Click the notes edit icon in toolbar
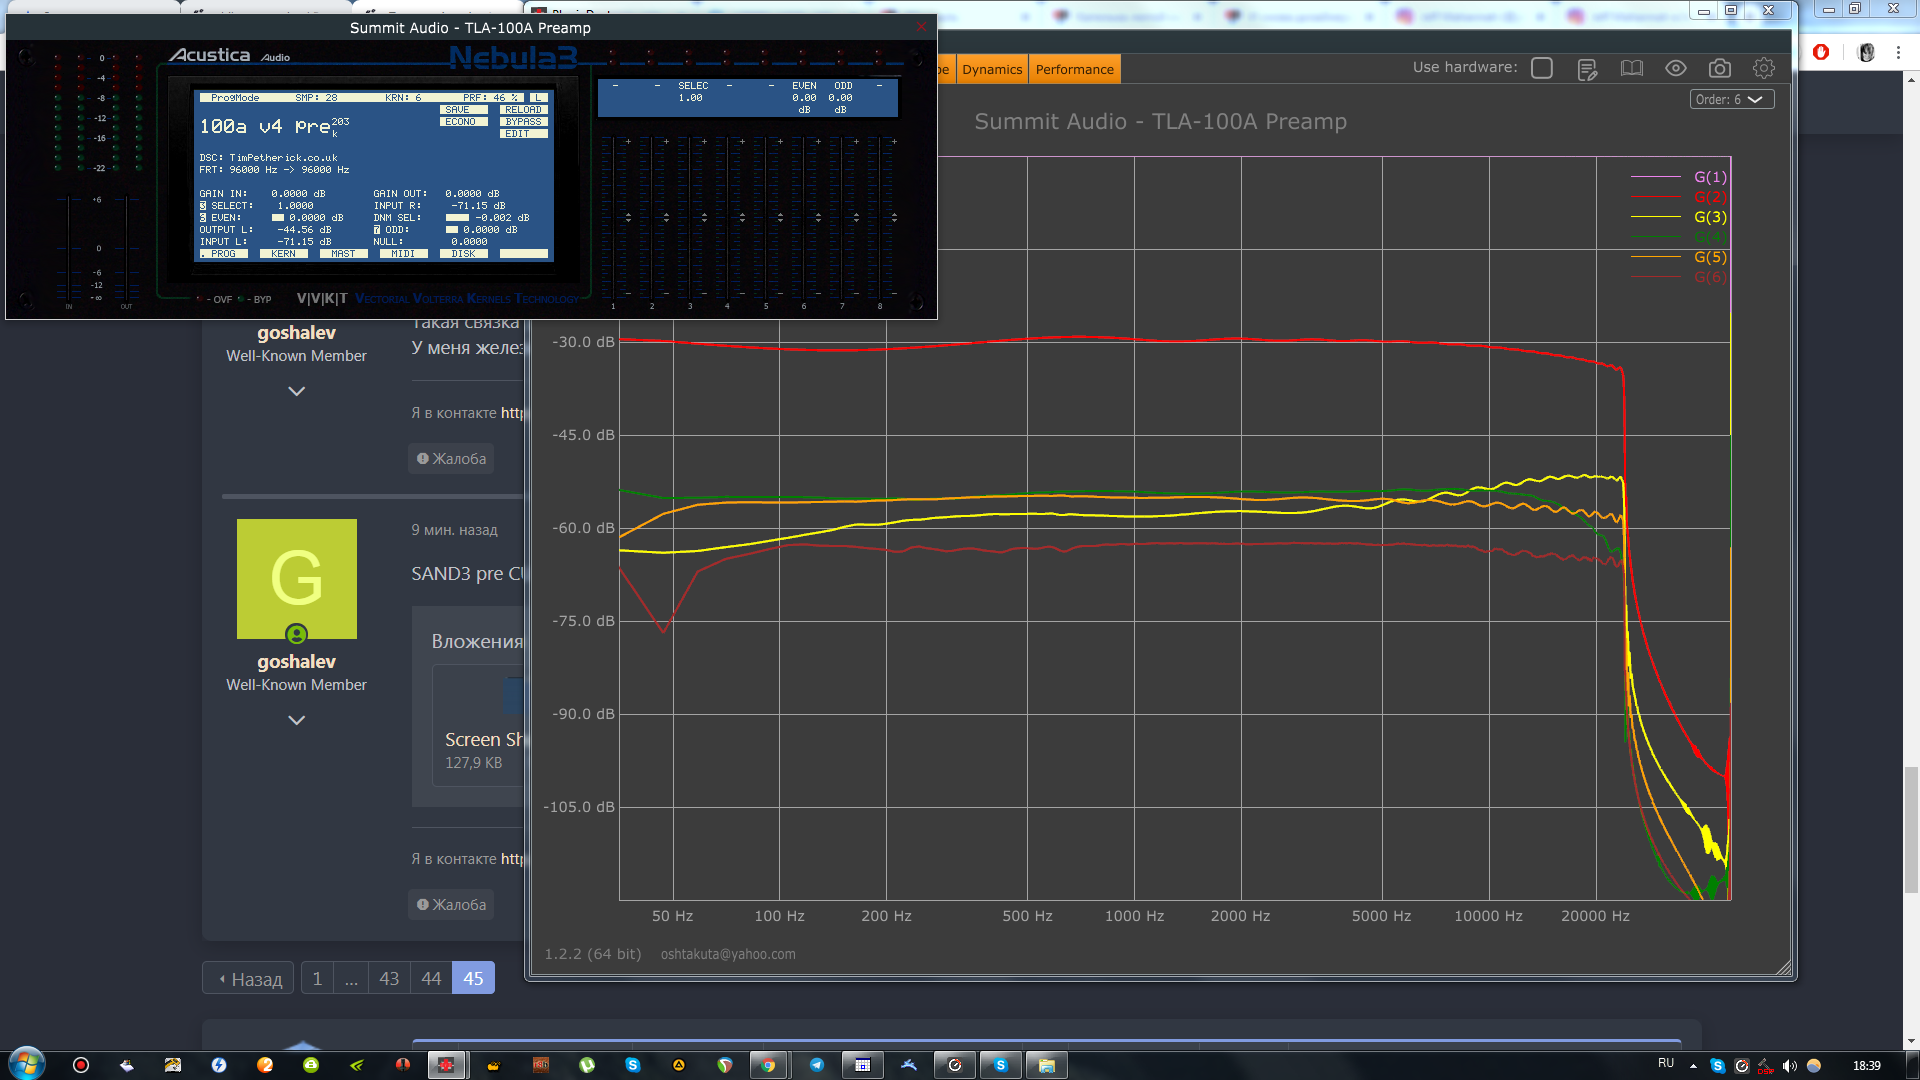The image size is (1920, 1080). 1587,69
